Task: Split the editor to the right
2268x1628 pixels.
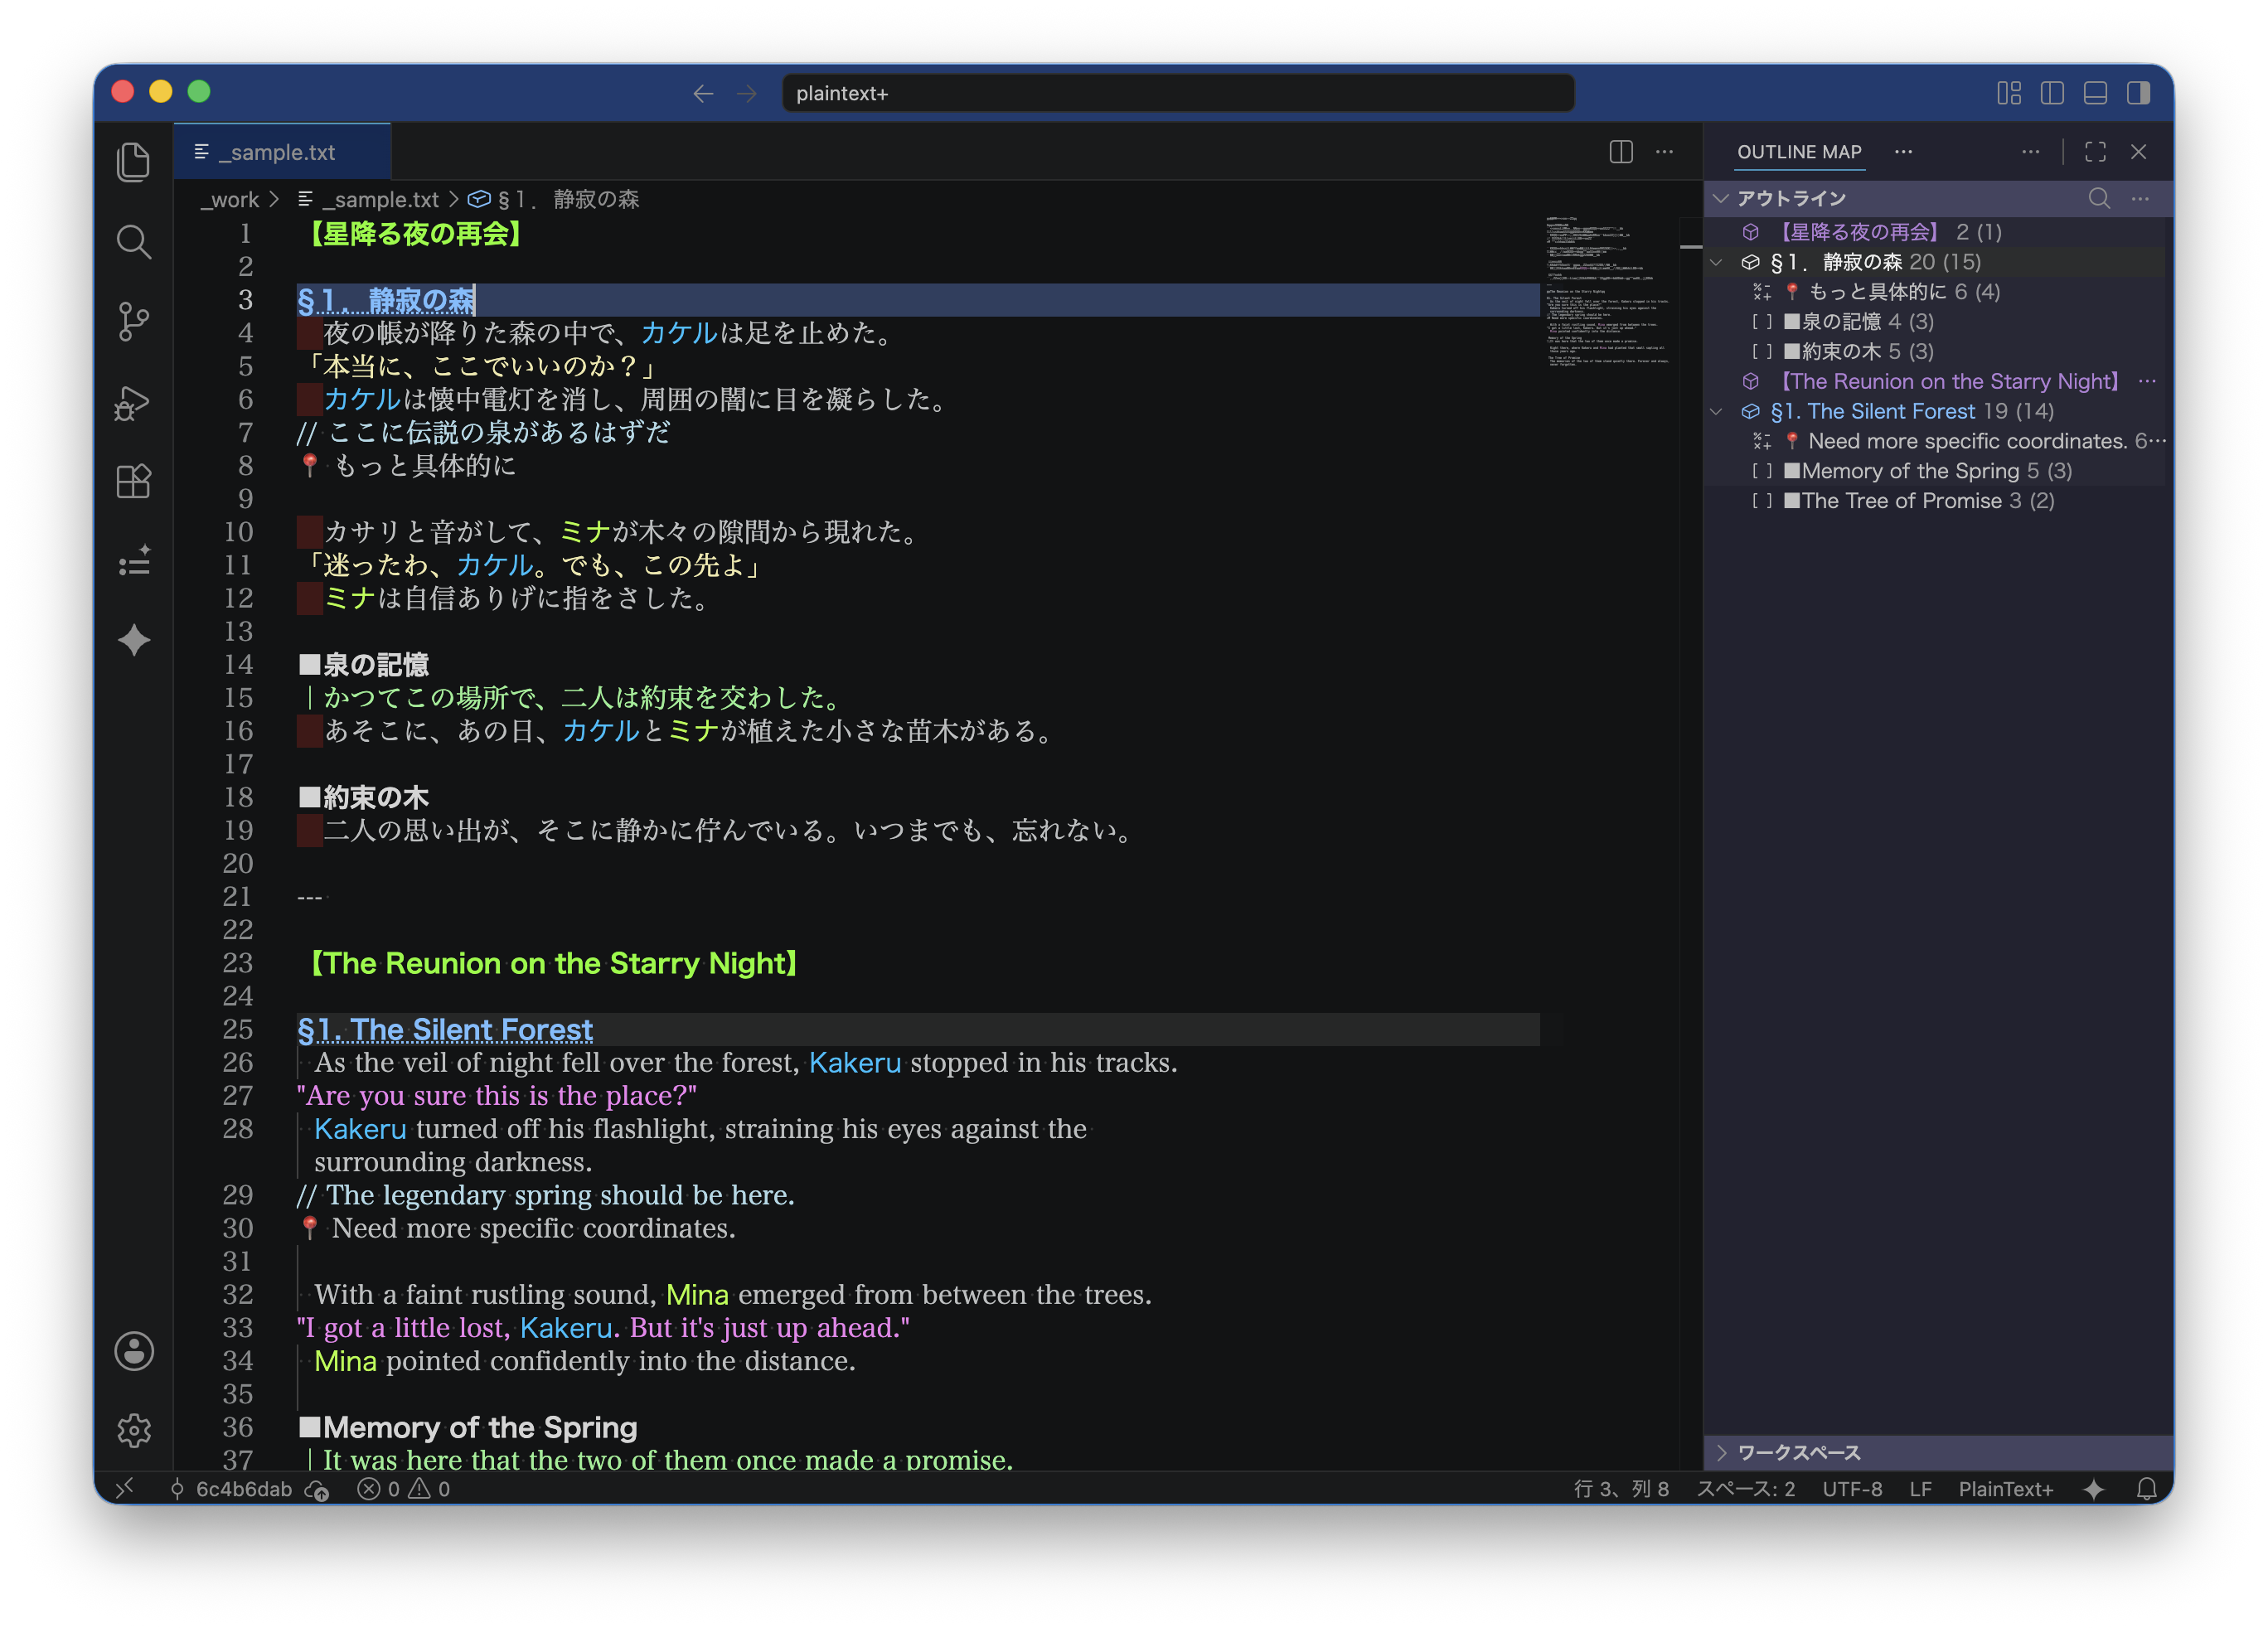Action: pos(1621,152)
